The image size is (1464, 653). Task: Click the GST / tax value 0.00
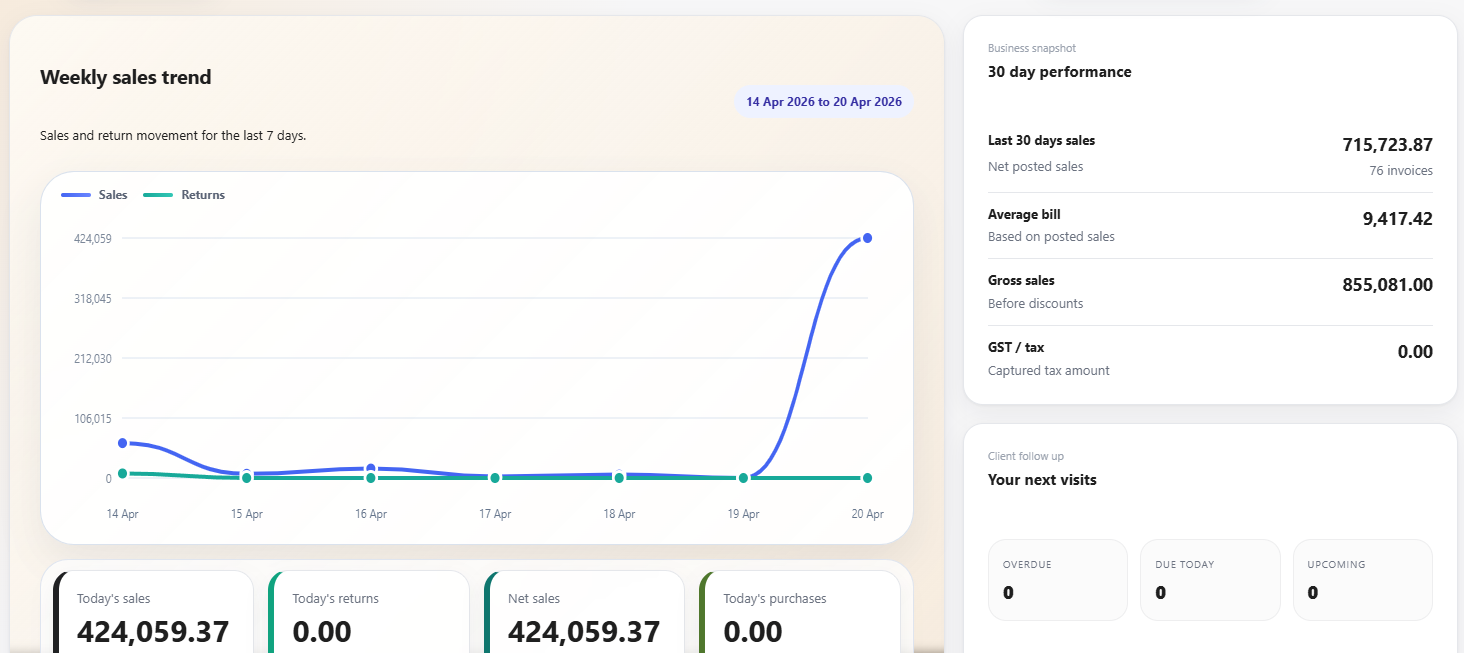click(1415, 352)
